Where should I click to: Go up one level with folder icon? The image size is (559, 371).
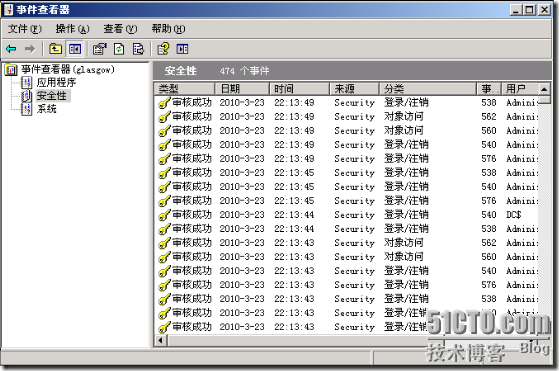coord(55,49)
